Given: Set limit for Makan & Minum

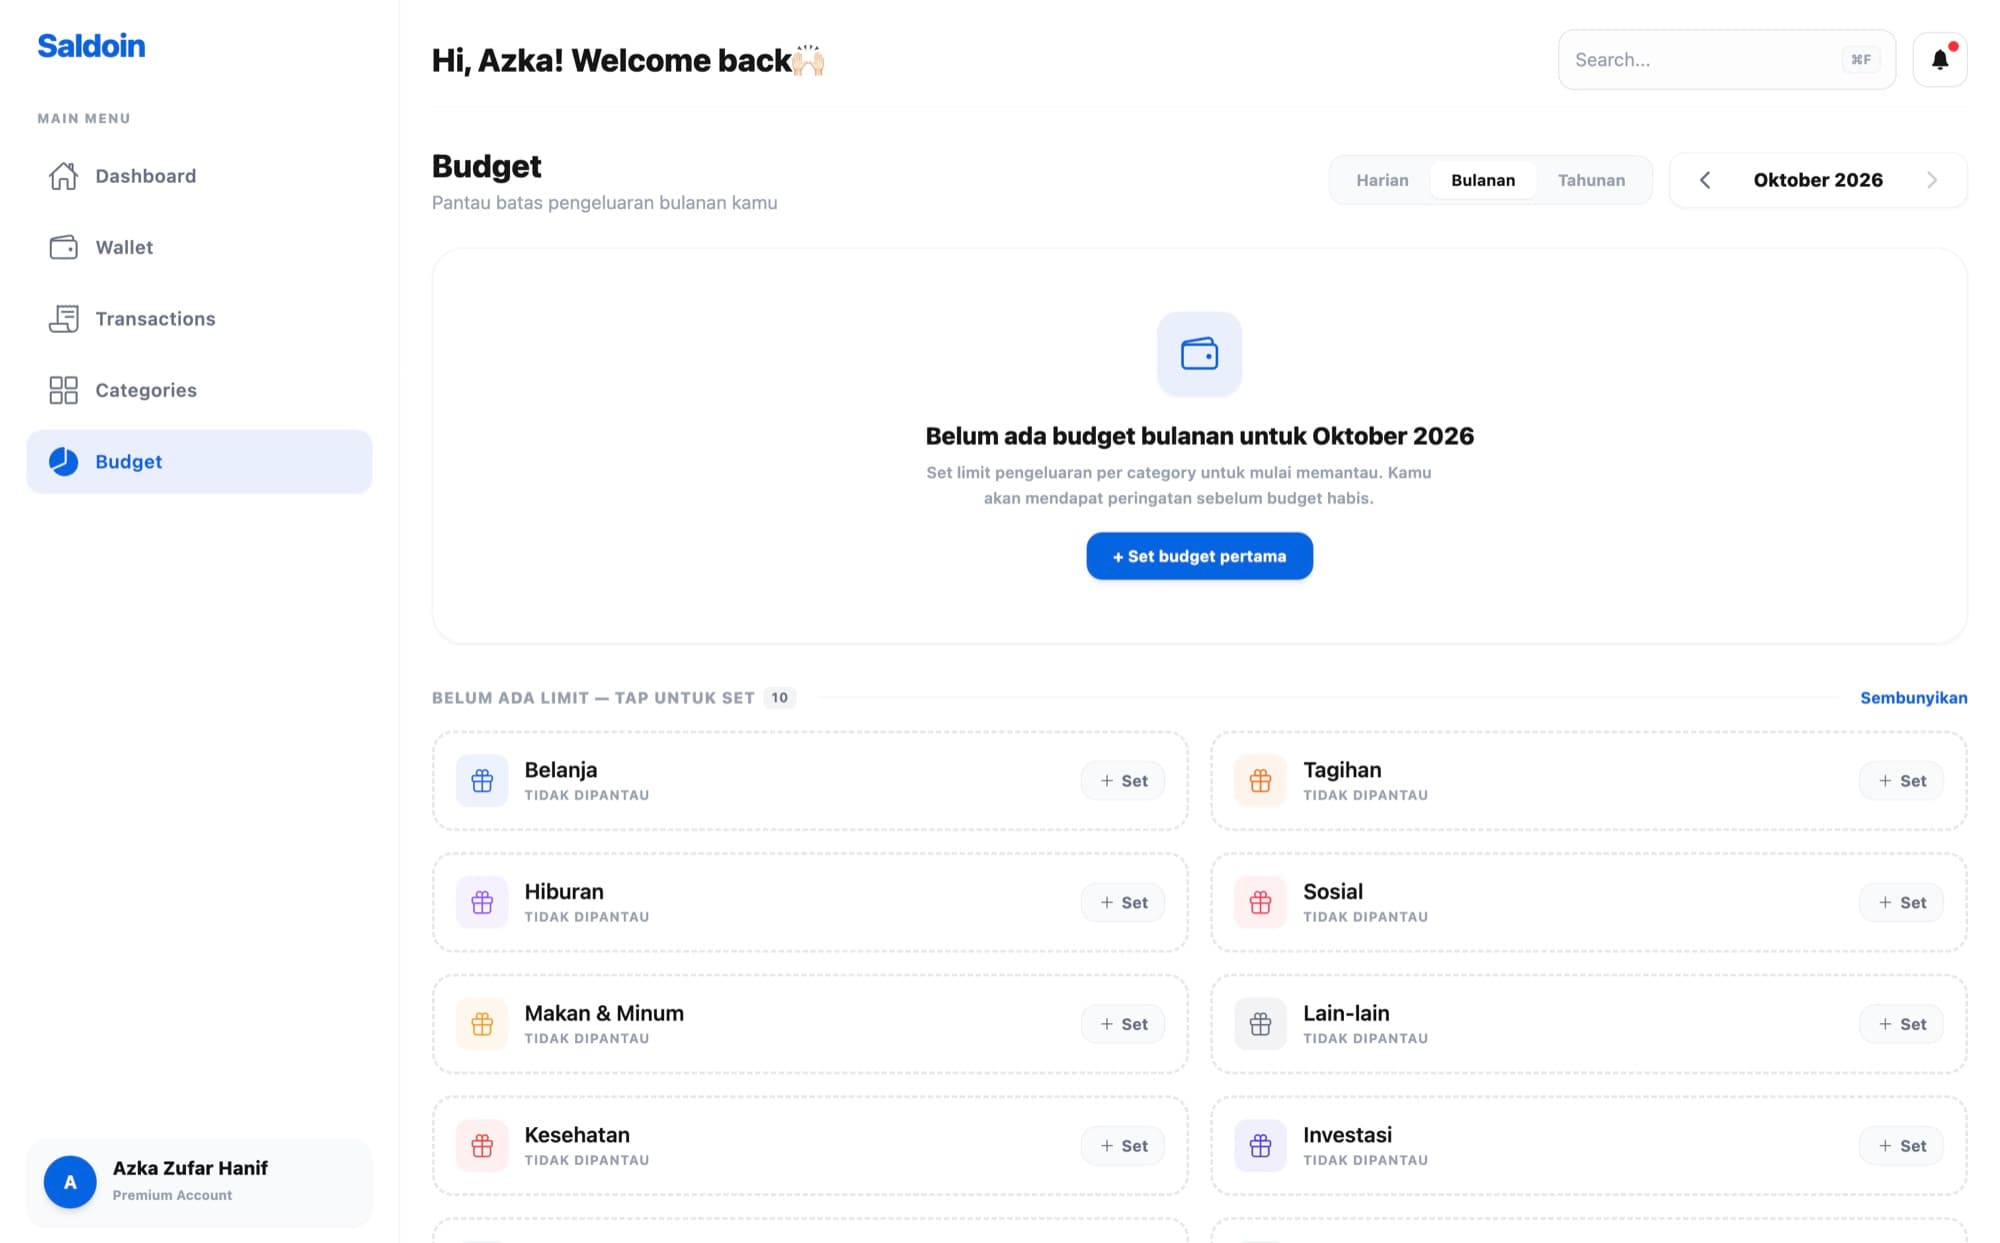Looking at the screenshot, I should (x=1122, y=1024).
